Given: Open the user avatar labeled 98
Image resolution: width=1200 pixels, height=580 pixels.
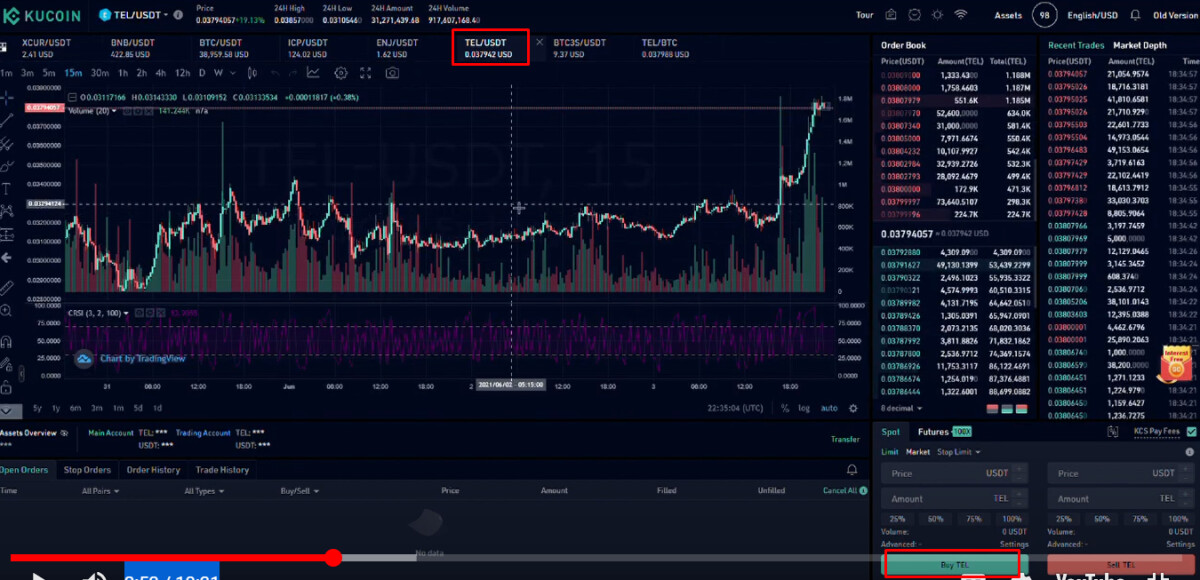Looking at the screenshot, I should click(x=1046, y=16).
